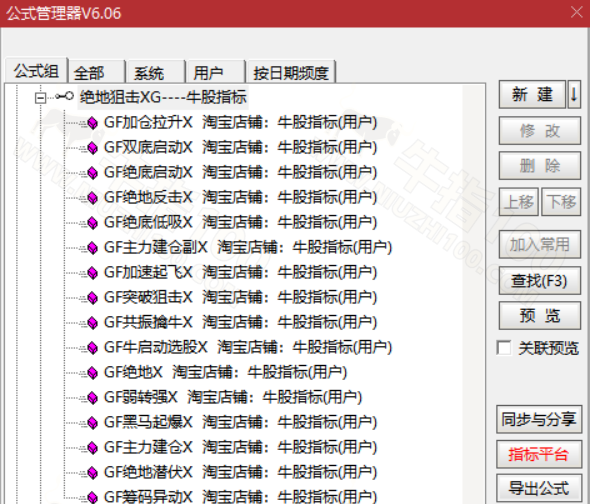Click the 导出公式 button
Screen dimensions: 590x504
click(x=539, y=489)
